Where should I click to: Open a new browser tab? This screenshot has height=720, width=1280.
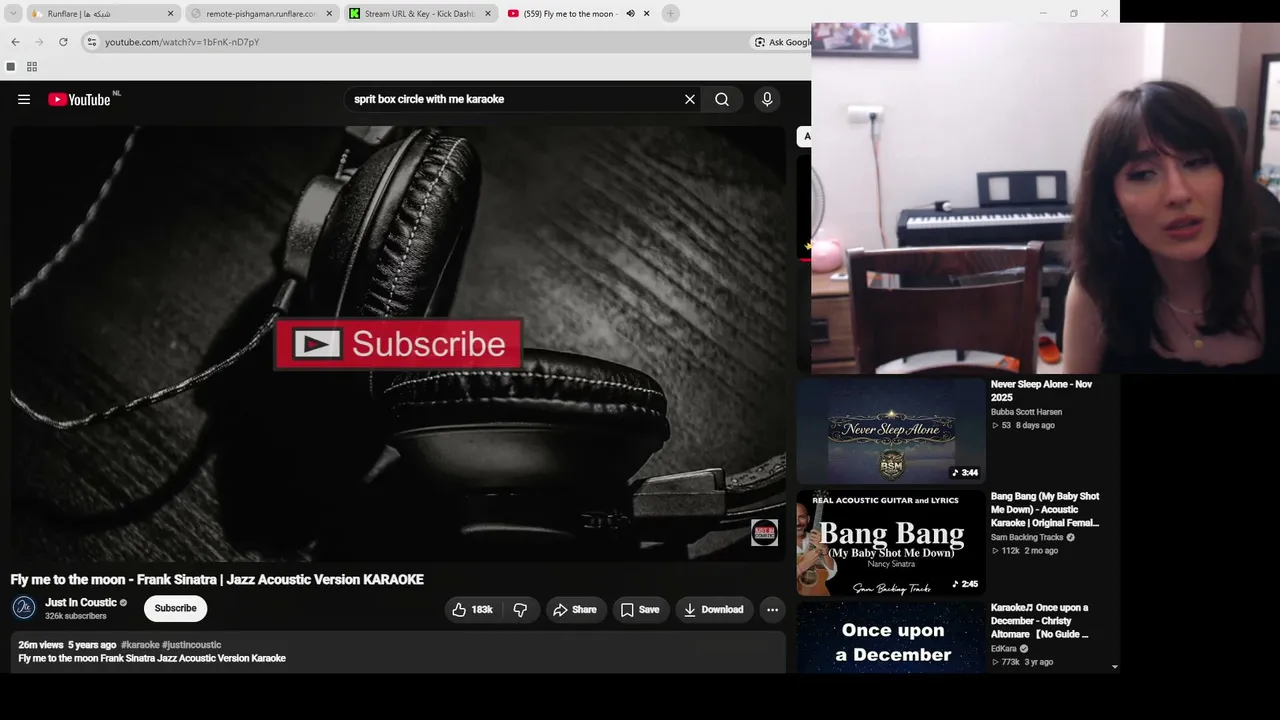coord(671,14)
